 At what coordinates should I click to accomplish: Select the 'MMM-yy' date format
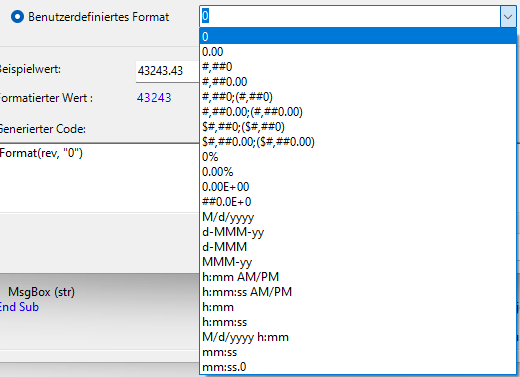(x=358, y=262)
